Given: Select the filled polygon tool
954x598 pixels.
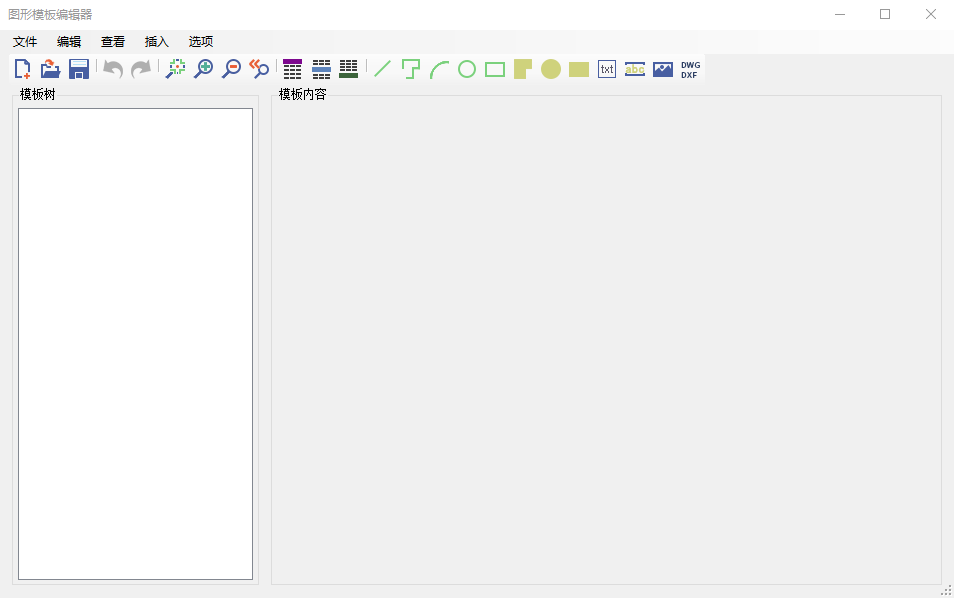Looking at the screenshot, I should (523, 69).
